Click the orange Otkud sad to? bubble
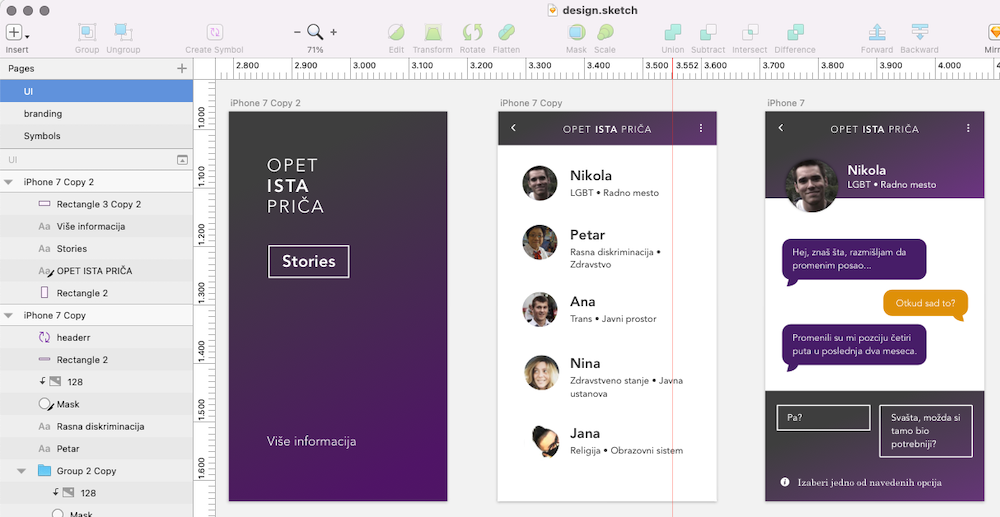1000x517 pixels. coord(925,303)
